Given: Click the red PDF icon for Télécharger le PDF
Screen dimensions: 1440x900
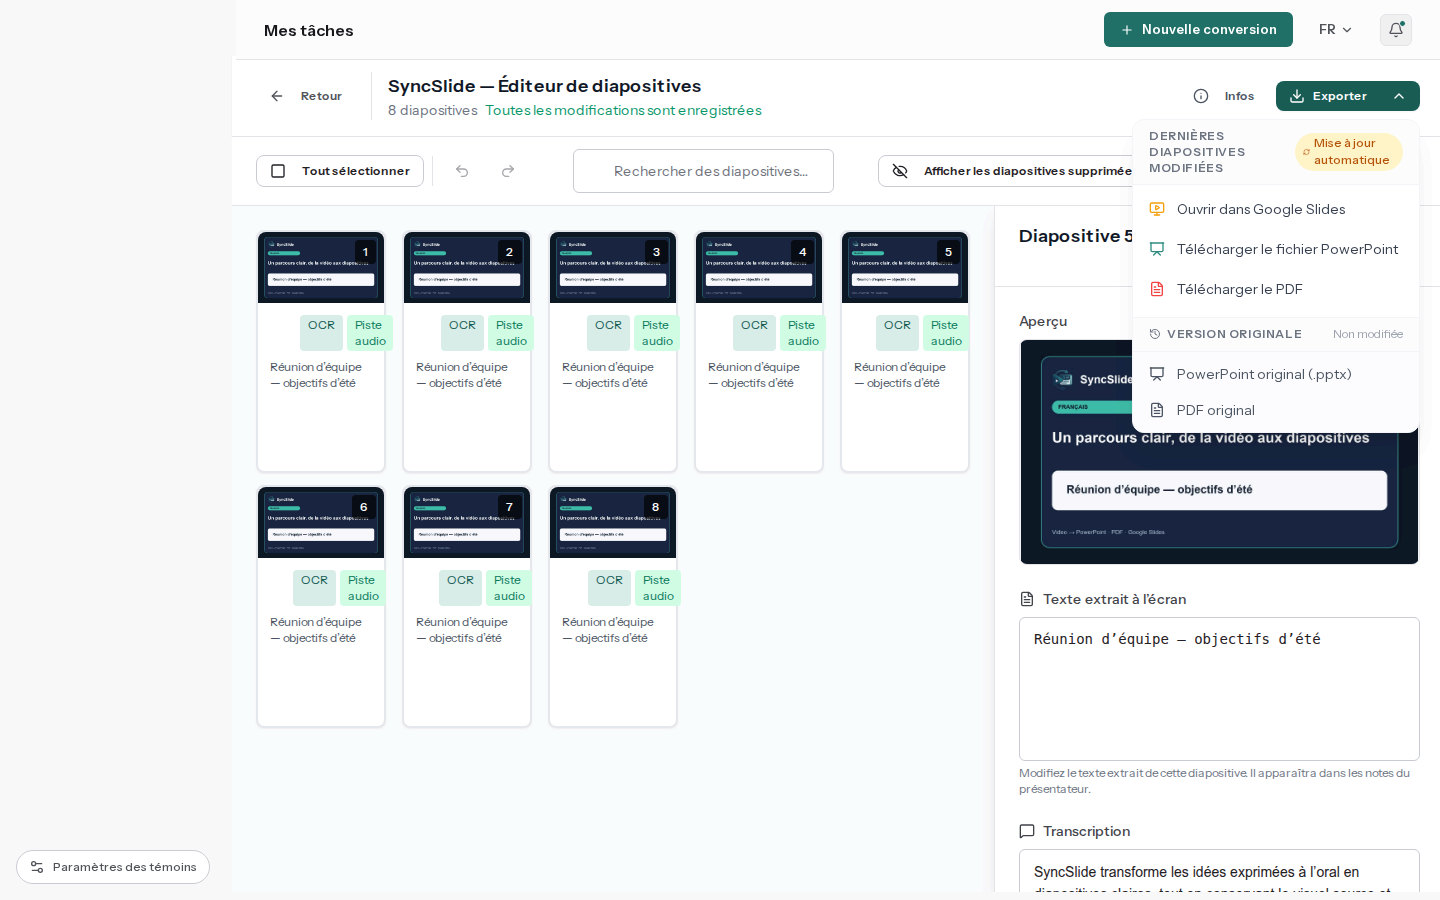Looking at the screenshot, I should coord(1157,289).
